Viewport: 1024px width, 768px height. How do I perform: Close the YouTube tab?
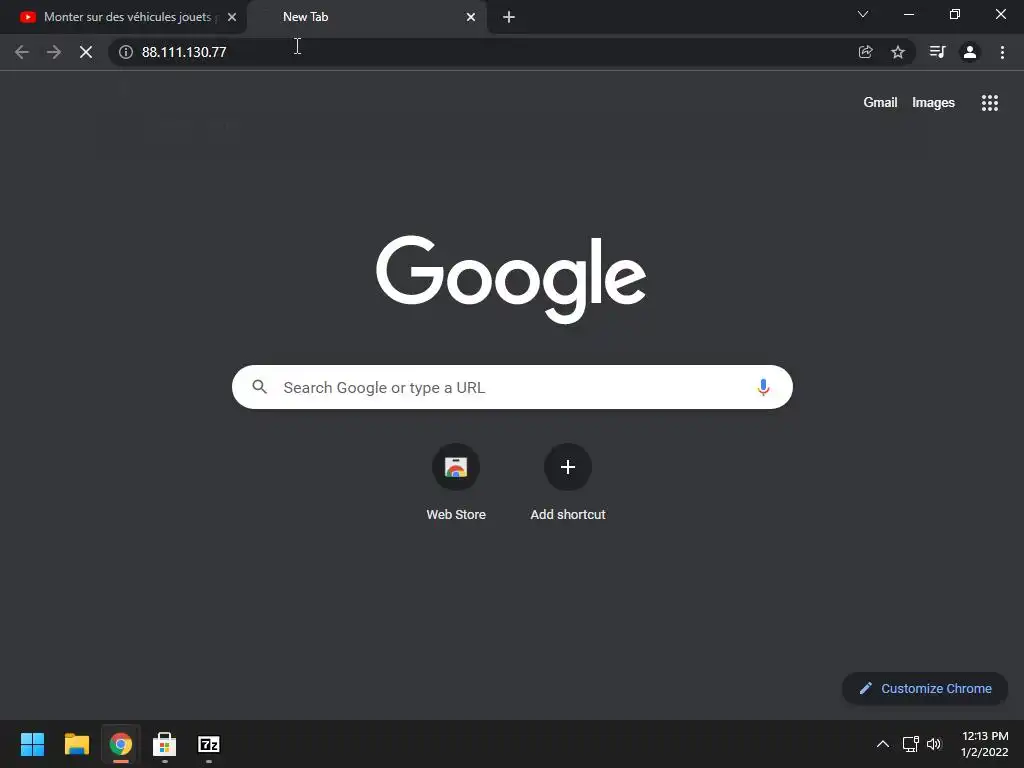coord(232,17)
